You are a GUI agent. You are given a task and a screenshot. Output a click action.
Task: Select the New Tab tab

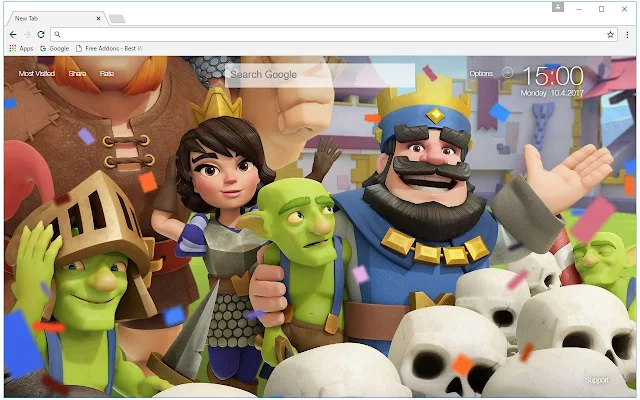pyautogui.click(x=56, y=18)
